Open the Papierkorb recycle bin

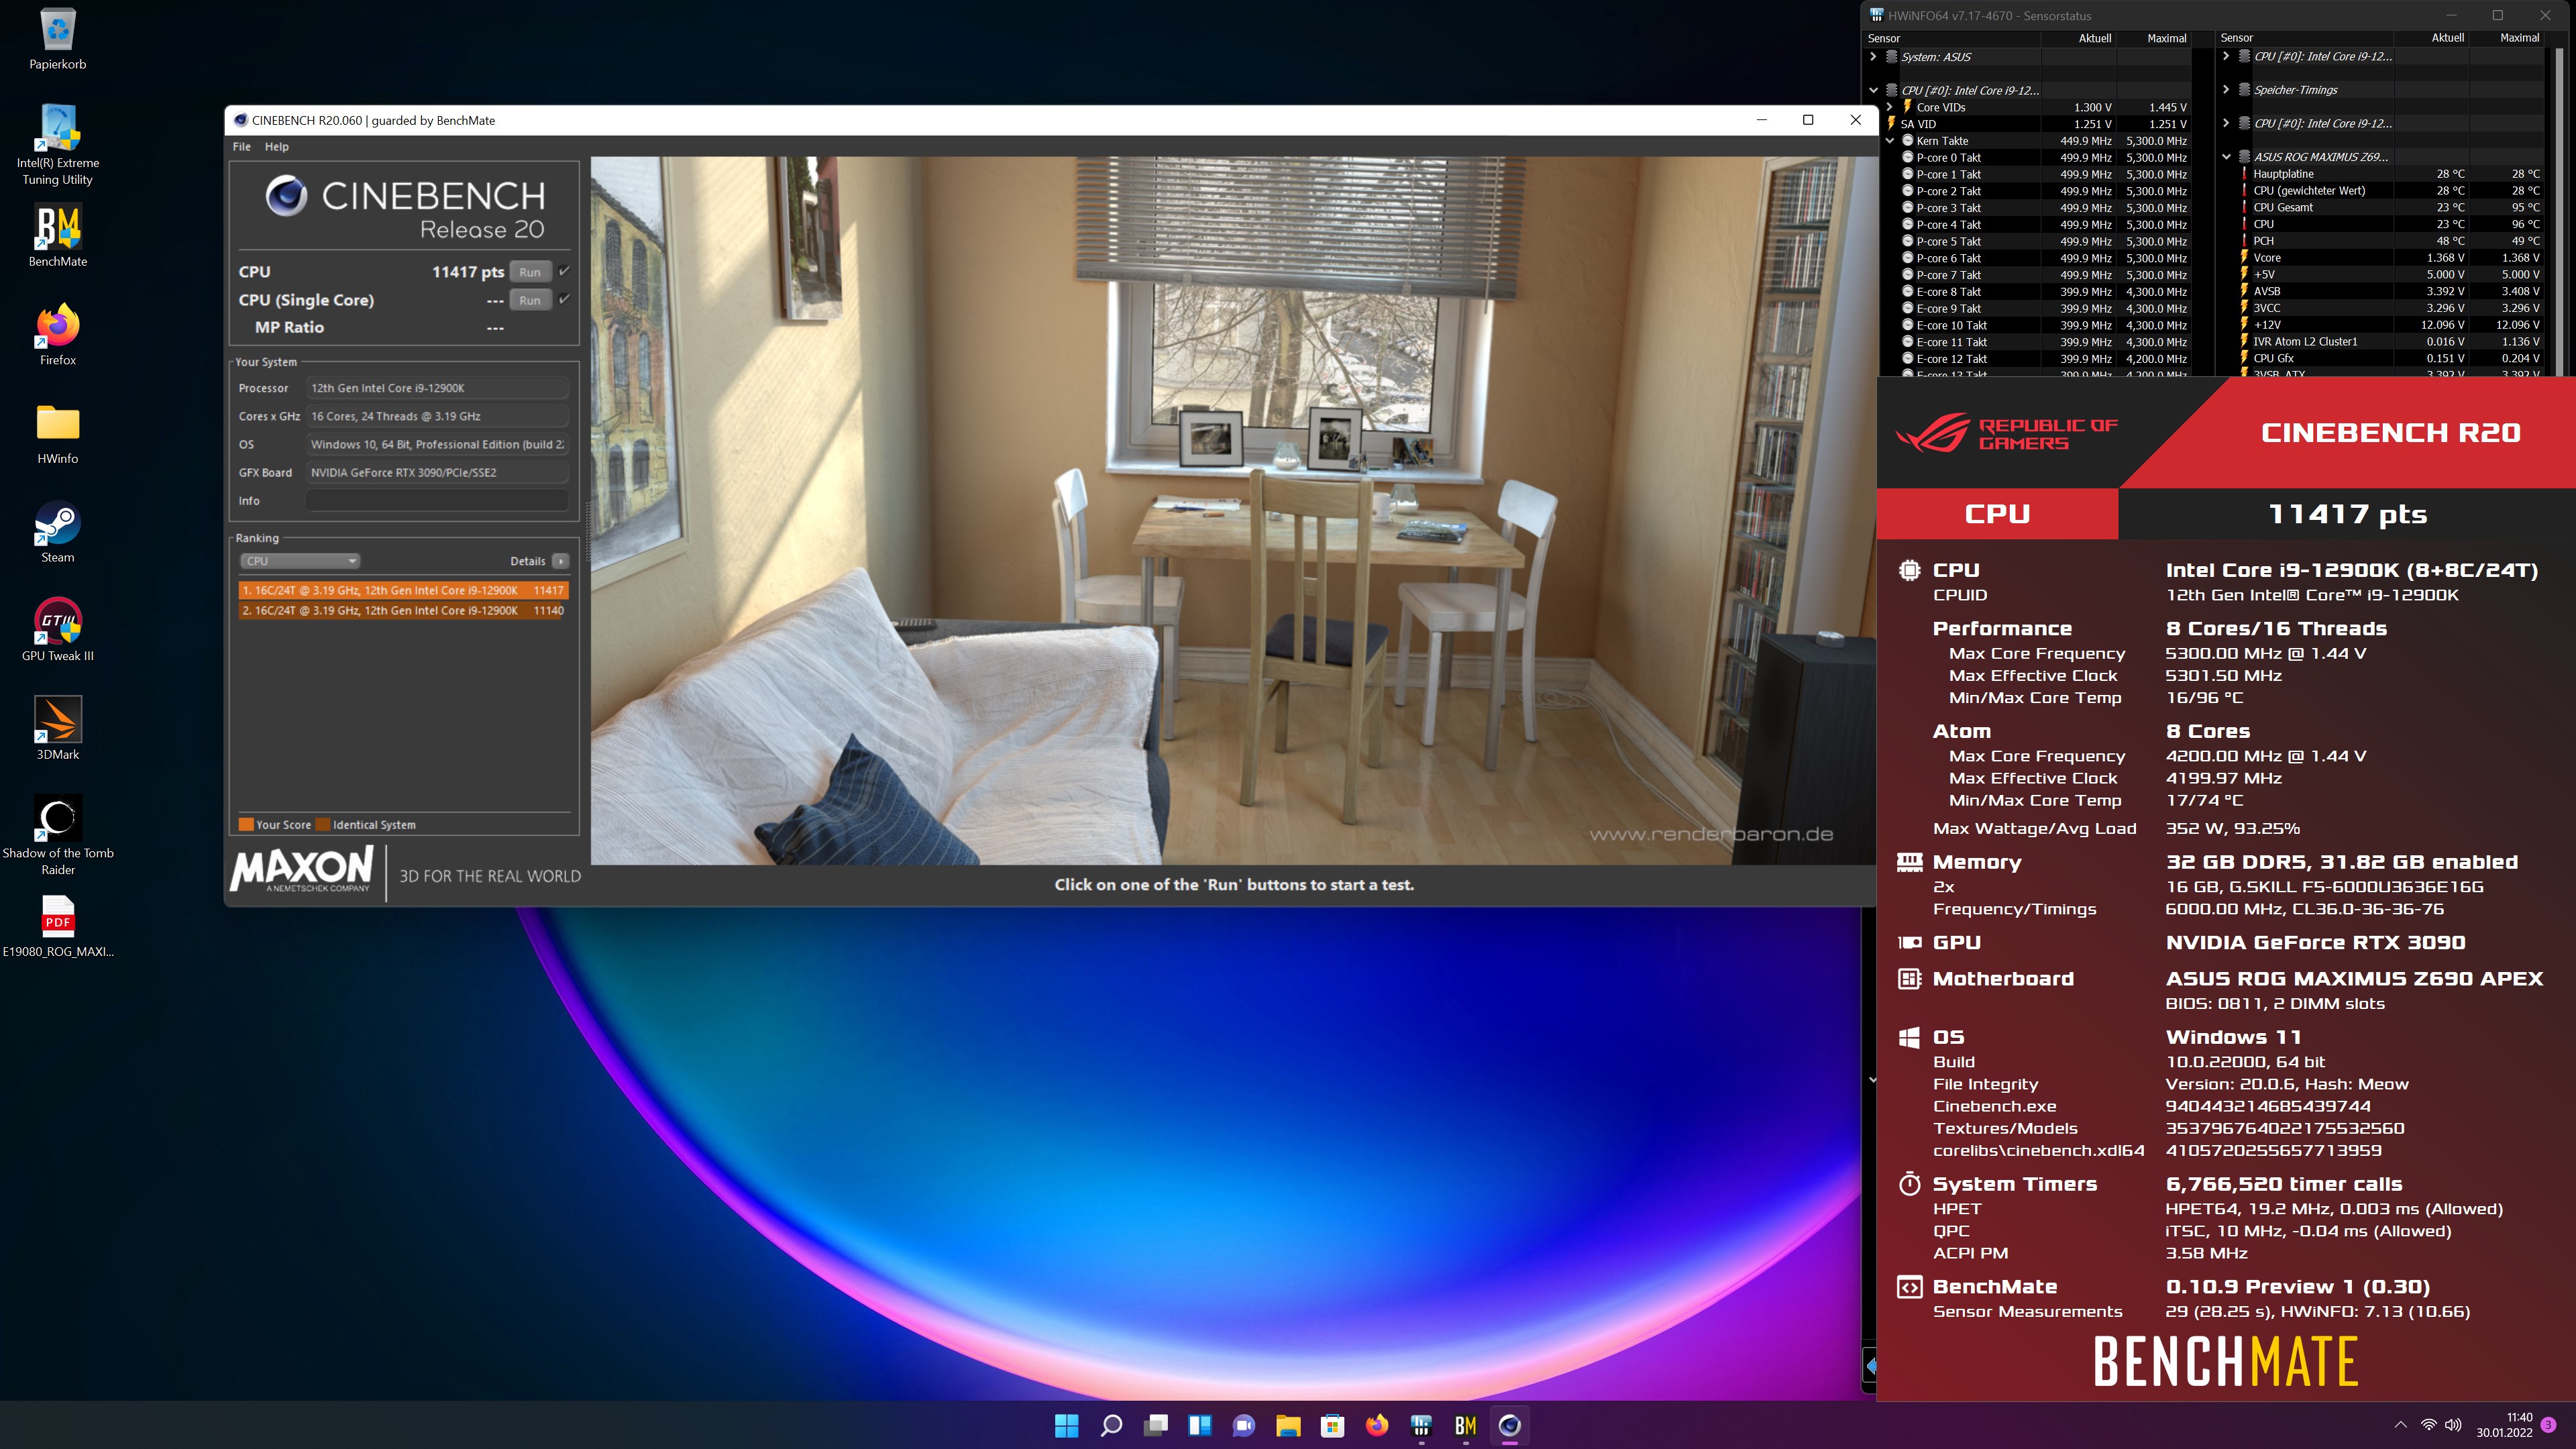[x=58, y=39]
